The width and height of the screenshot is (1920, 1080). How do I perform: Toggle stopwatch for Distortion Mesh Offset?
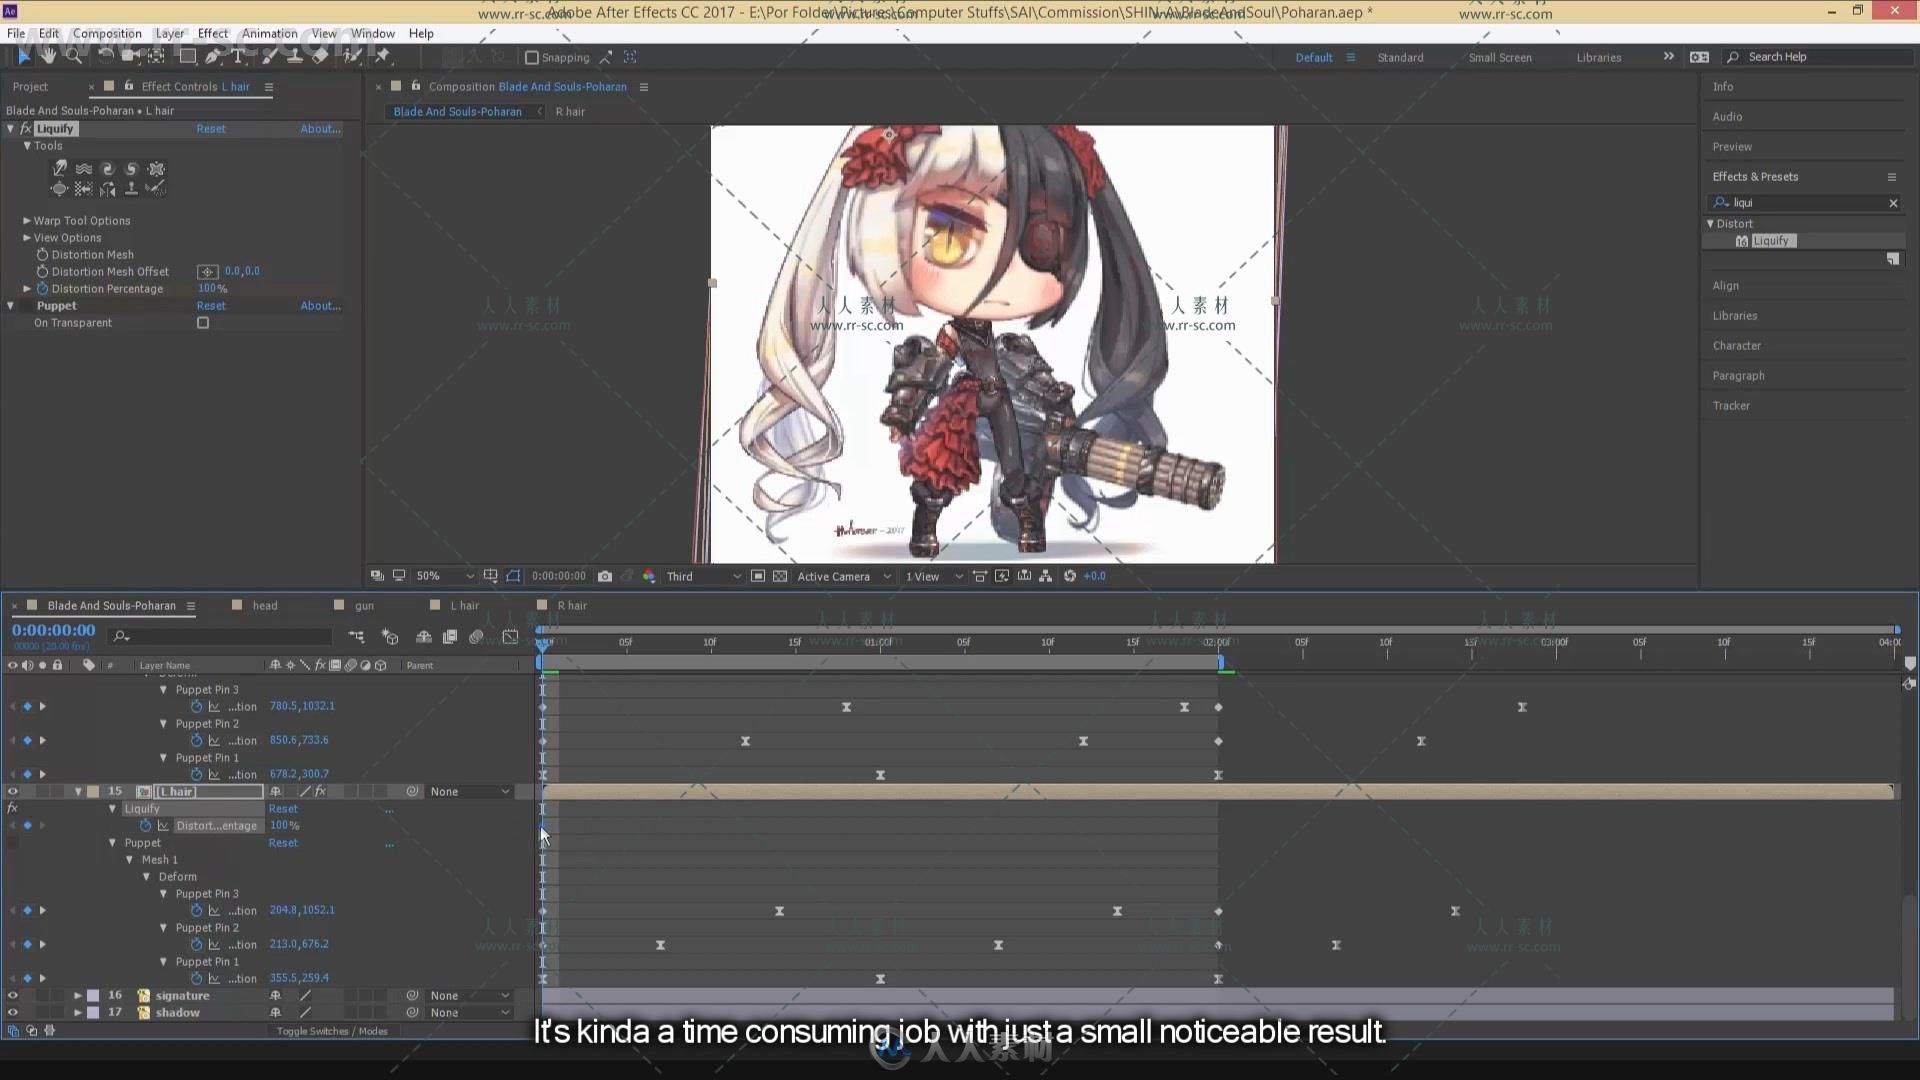[x=42, y=272]
